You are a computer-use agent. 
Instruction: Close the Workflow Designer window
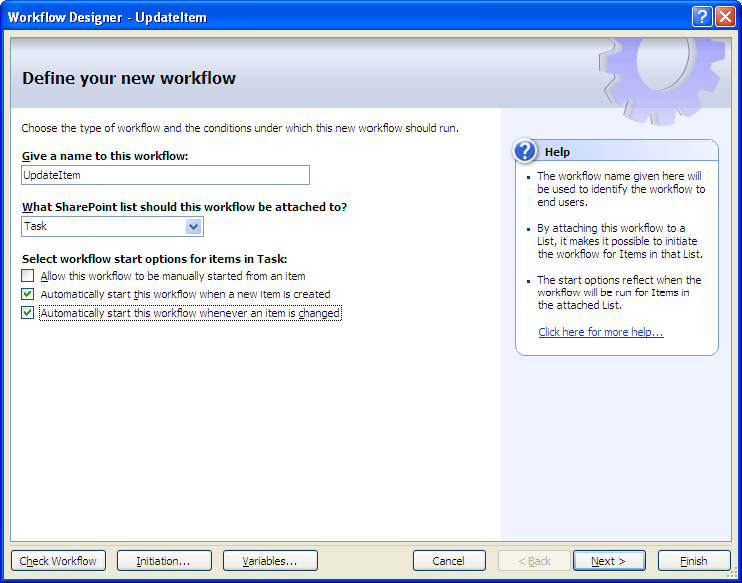coord(725,18)
